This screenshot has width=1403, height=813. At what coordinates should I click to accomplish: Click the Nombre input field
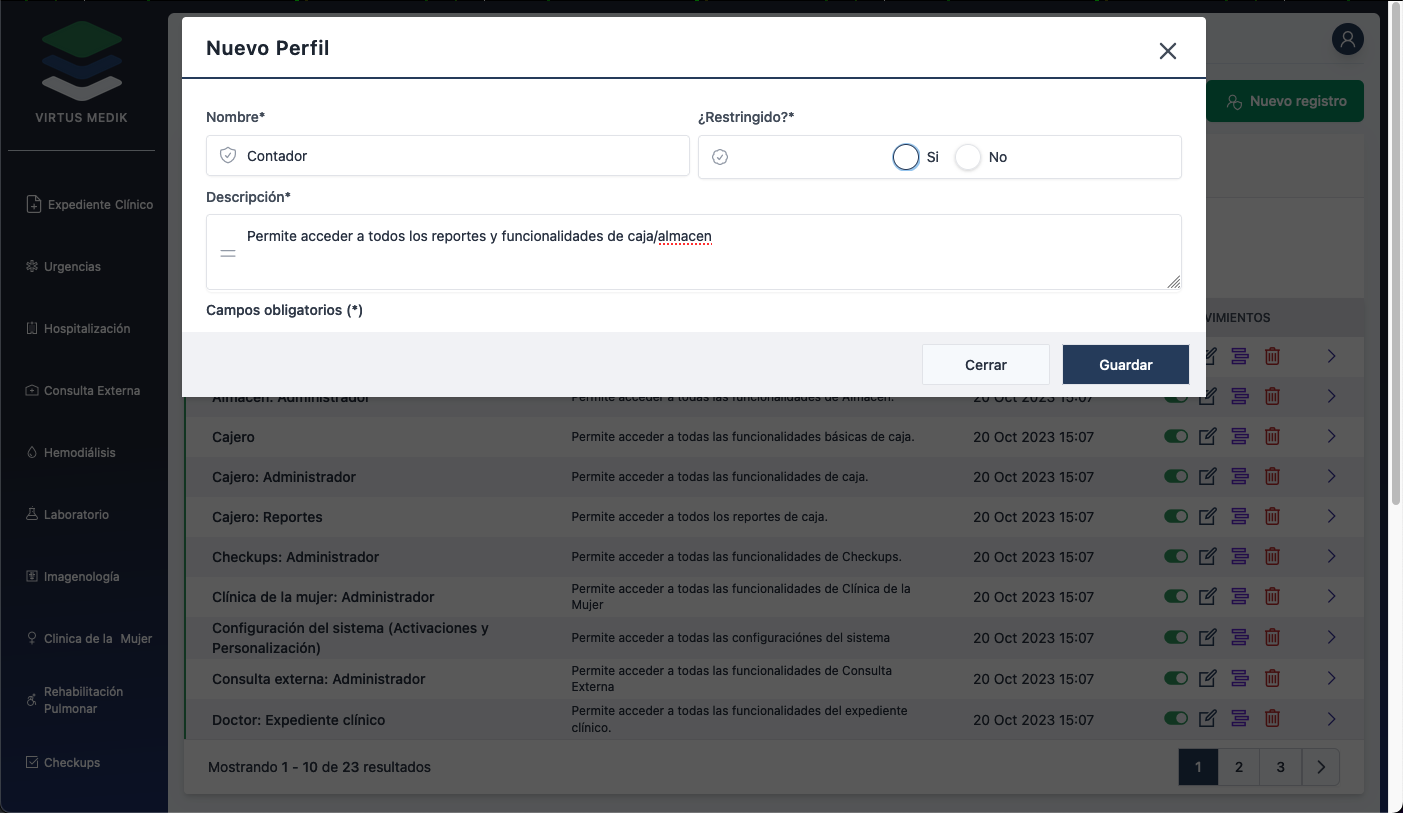(460, 156)
